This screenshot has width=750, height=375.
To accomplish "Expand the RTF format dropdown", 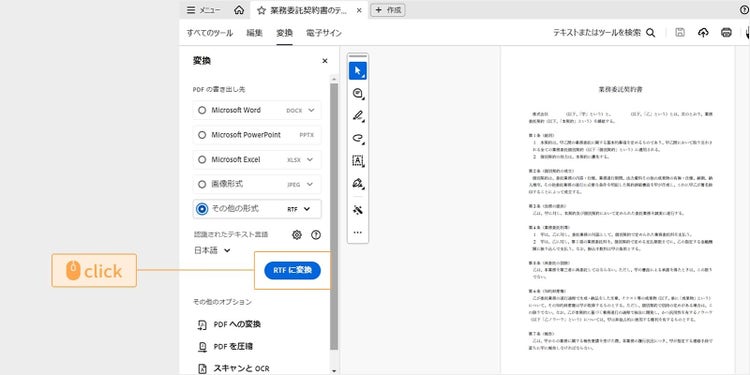I will tap(307, 209).
